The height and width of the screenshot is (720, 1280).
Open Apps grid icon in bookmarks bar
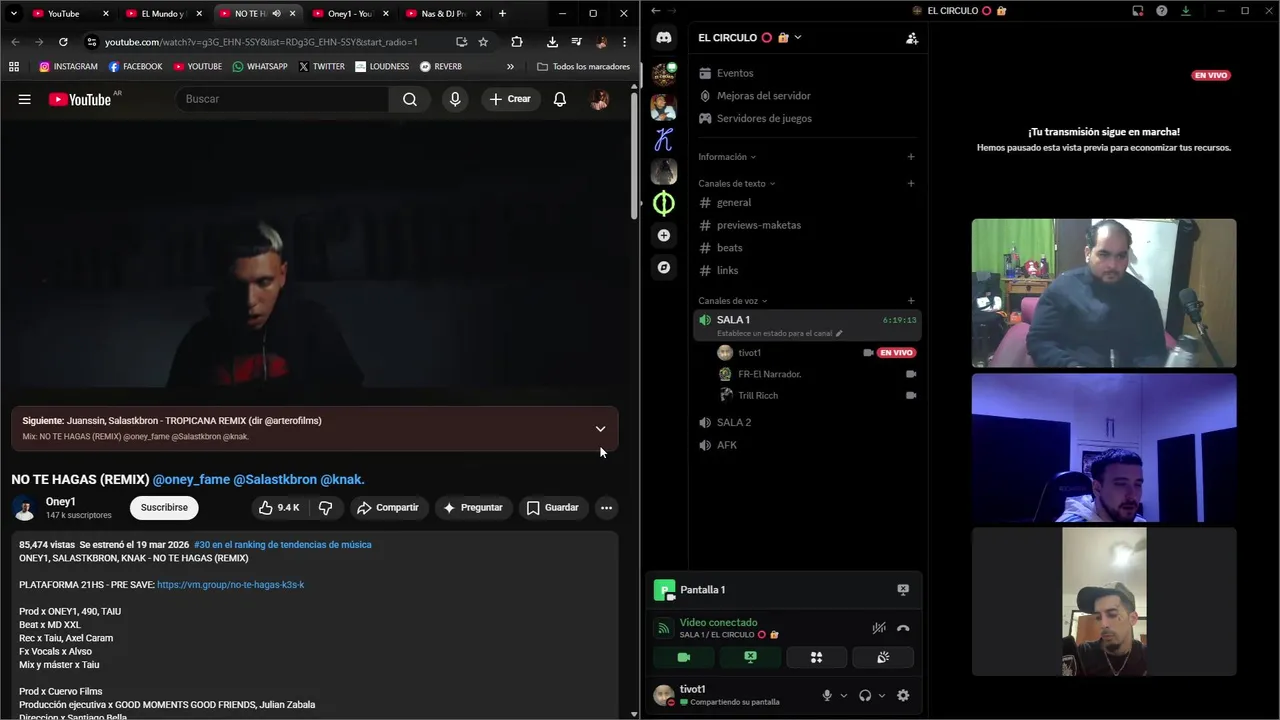coord(14,66)
